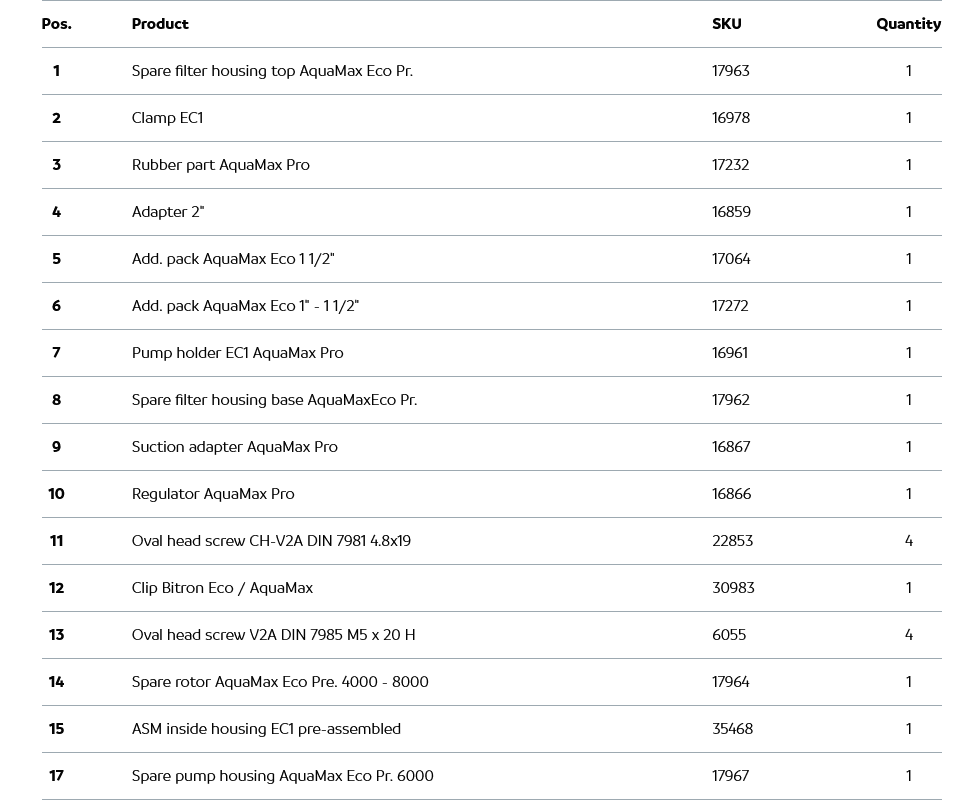Click SKU number 22853
This screenshot has height=800, width=979.
coord(732,541)
